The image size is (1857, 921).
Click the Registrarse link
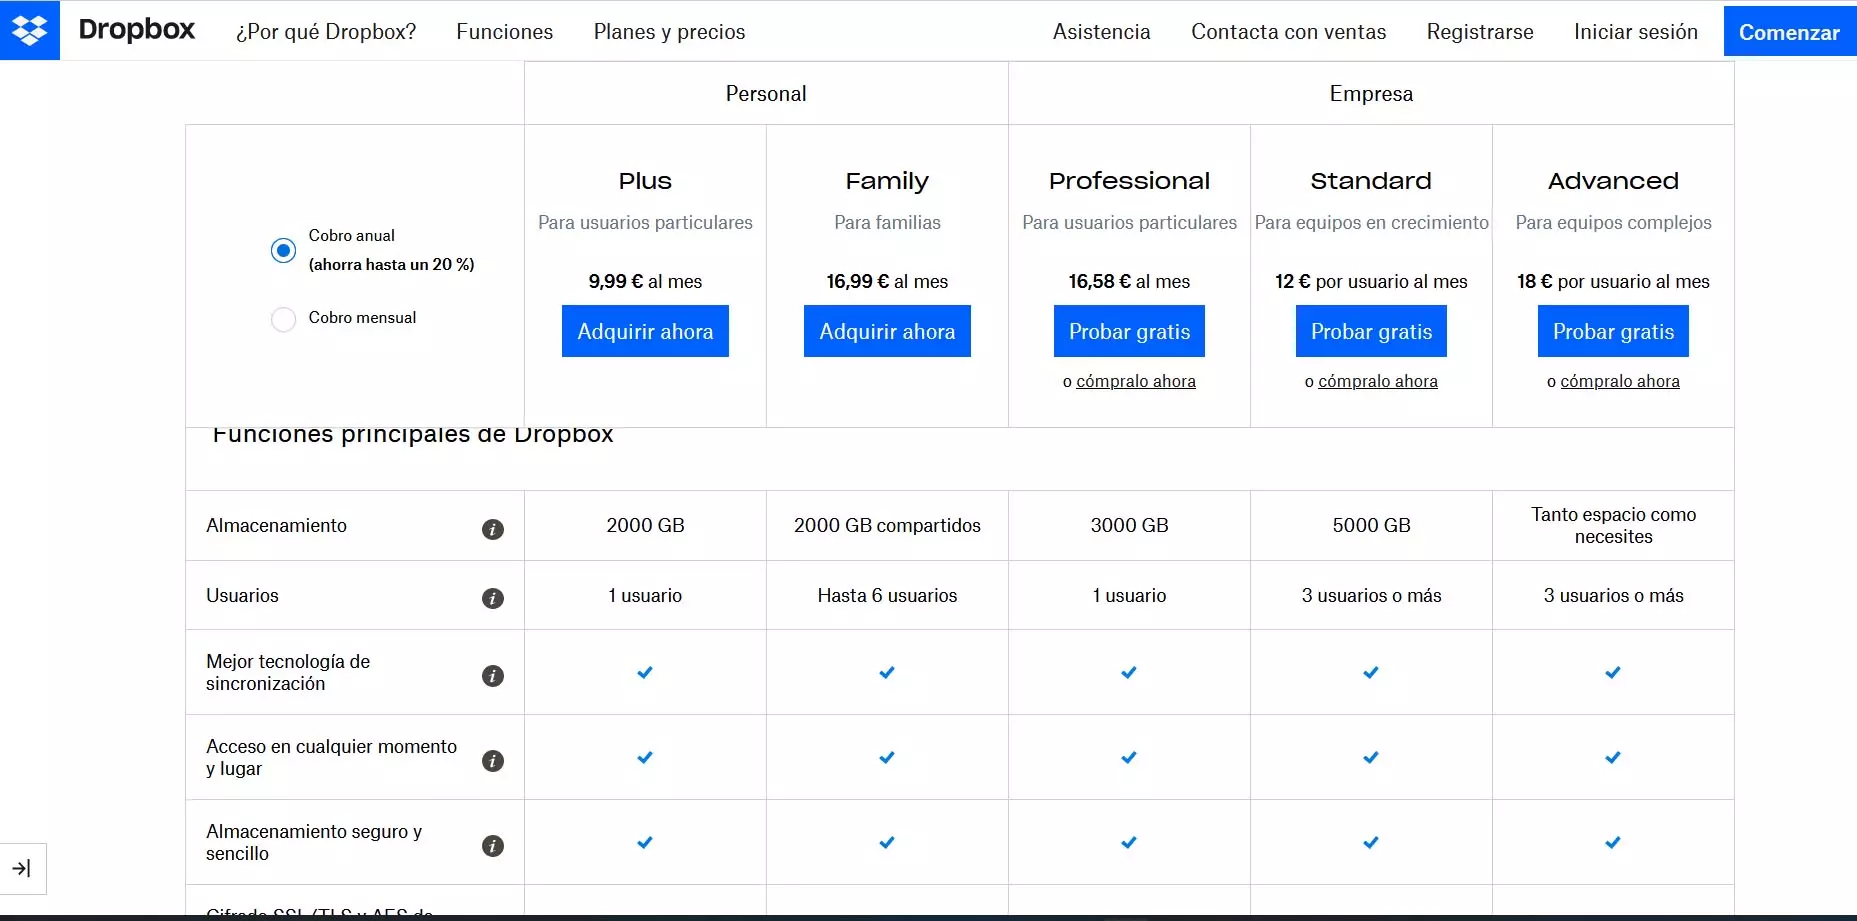(x=1480, y=32)
